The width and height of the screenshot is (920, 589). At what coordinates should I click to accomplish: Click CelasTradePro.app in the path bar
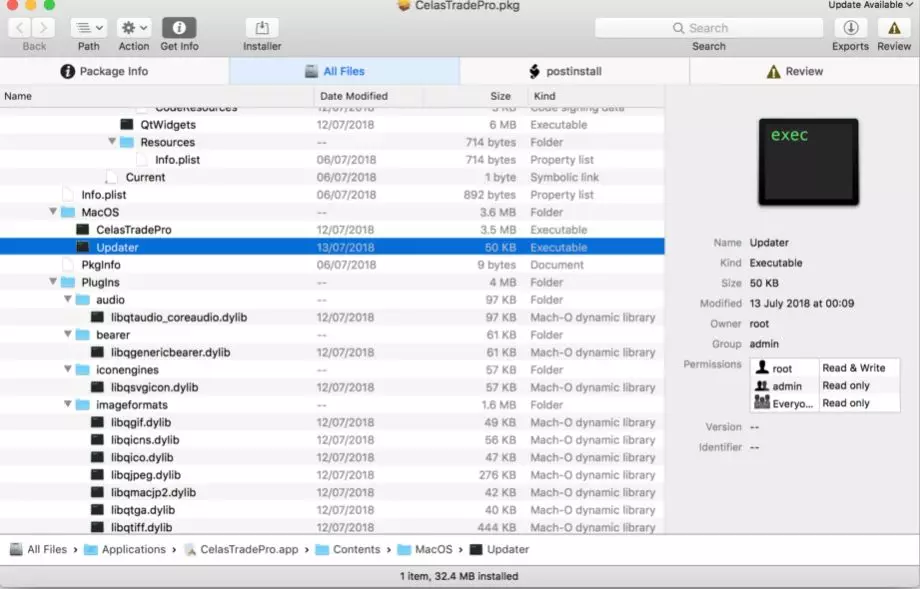(249, 549)
